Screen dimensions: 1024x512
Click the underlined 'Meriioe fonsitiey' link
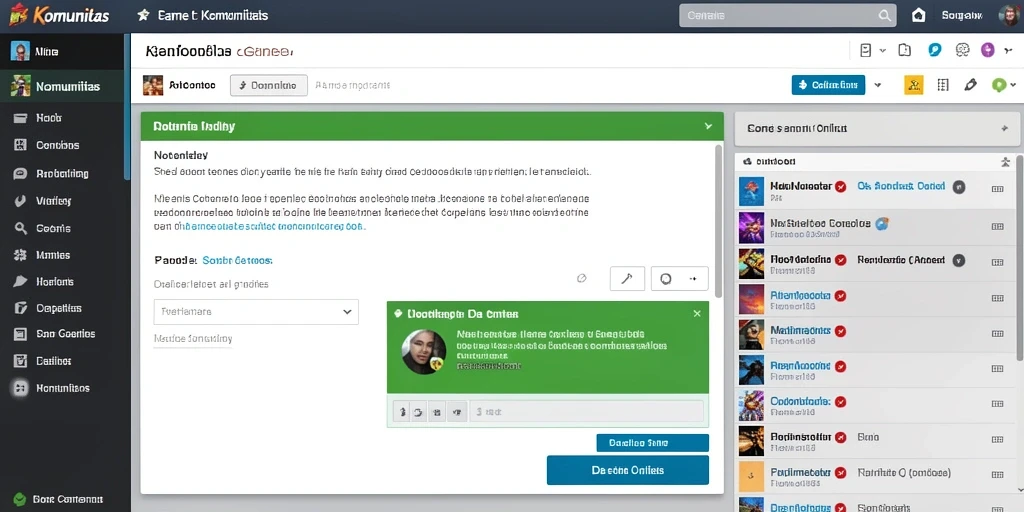(x=193, y=339)
